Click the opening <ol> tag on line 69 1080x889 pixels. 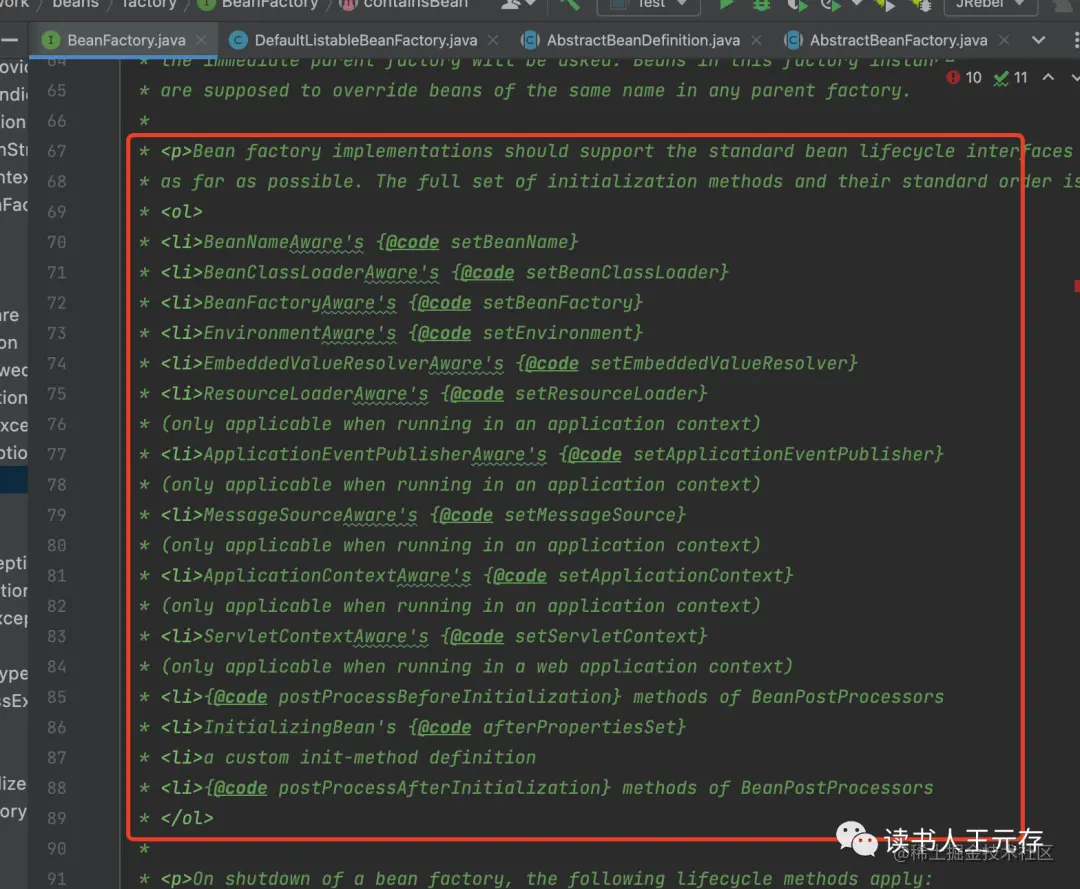click(182, 212)
